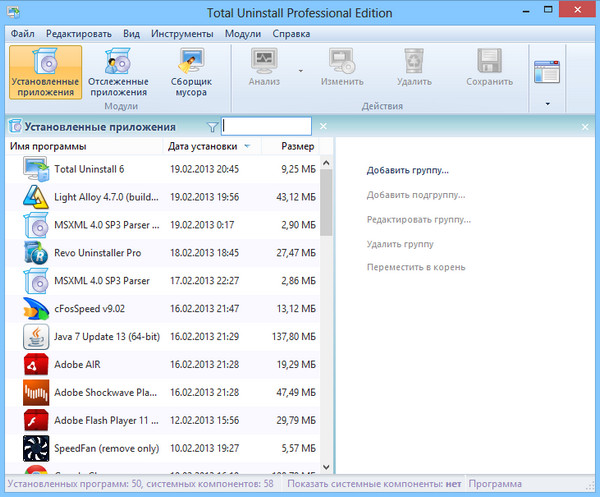The width and height of the screenshot is (600, 497).
Task: Click the Adobe AIR program name
Action: [77, 365]
